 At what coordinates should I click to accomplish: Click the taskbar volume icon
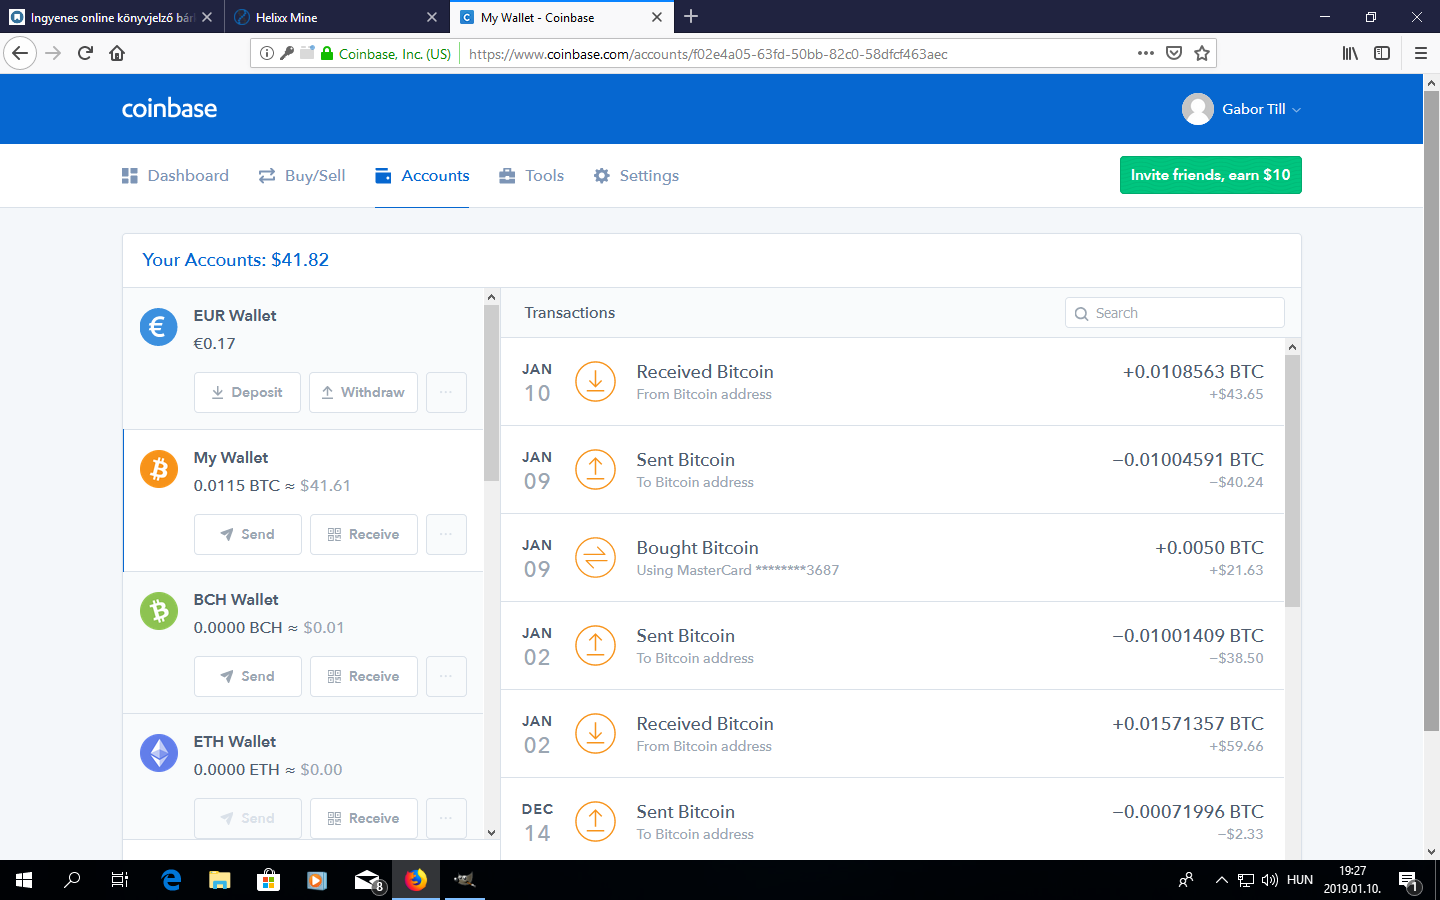[1270, 880]
